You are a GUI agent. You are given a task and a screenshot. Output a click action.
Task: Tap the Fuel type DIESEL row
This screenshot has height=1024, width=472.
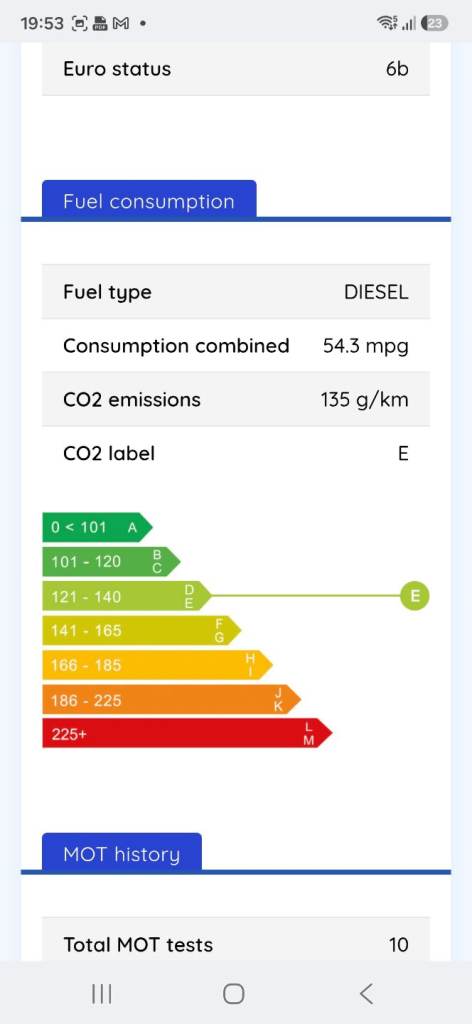pos(236,292)
